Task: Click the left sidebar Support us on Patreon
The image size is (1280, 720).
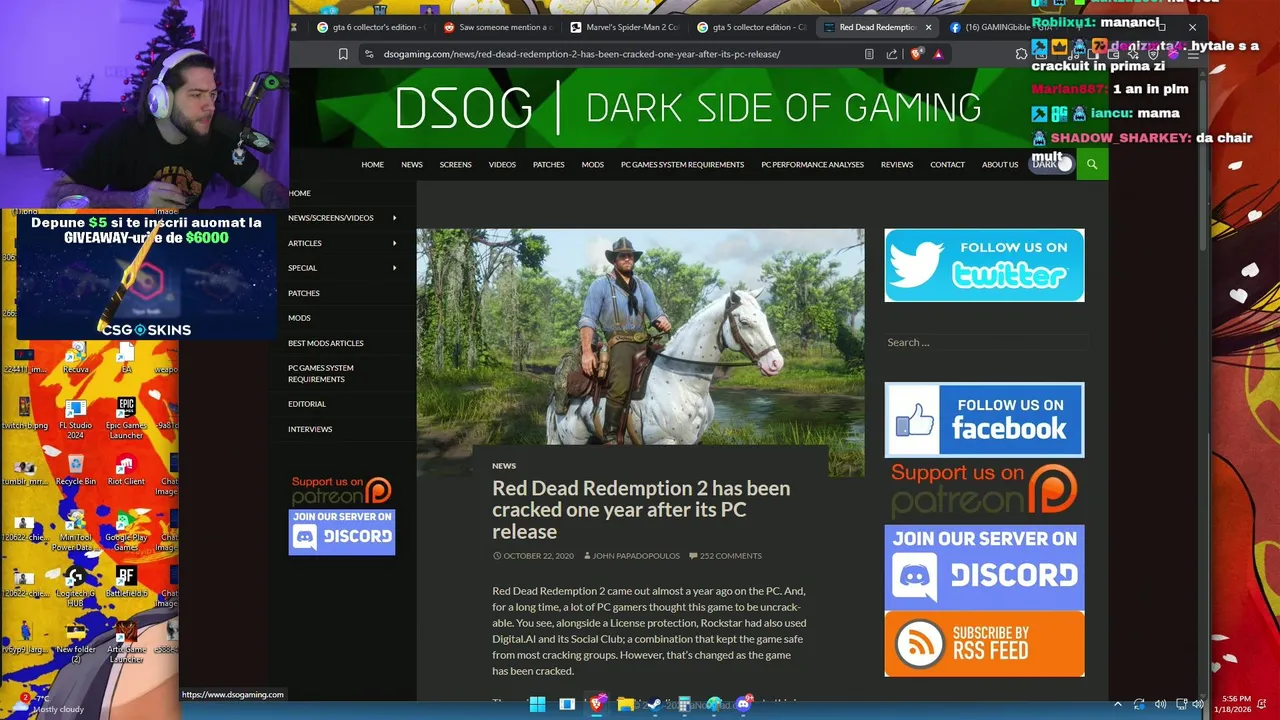Action: click(341, 490)
